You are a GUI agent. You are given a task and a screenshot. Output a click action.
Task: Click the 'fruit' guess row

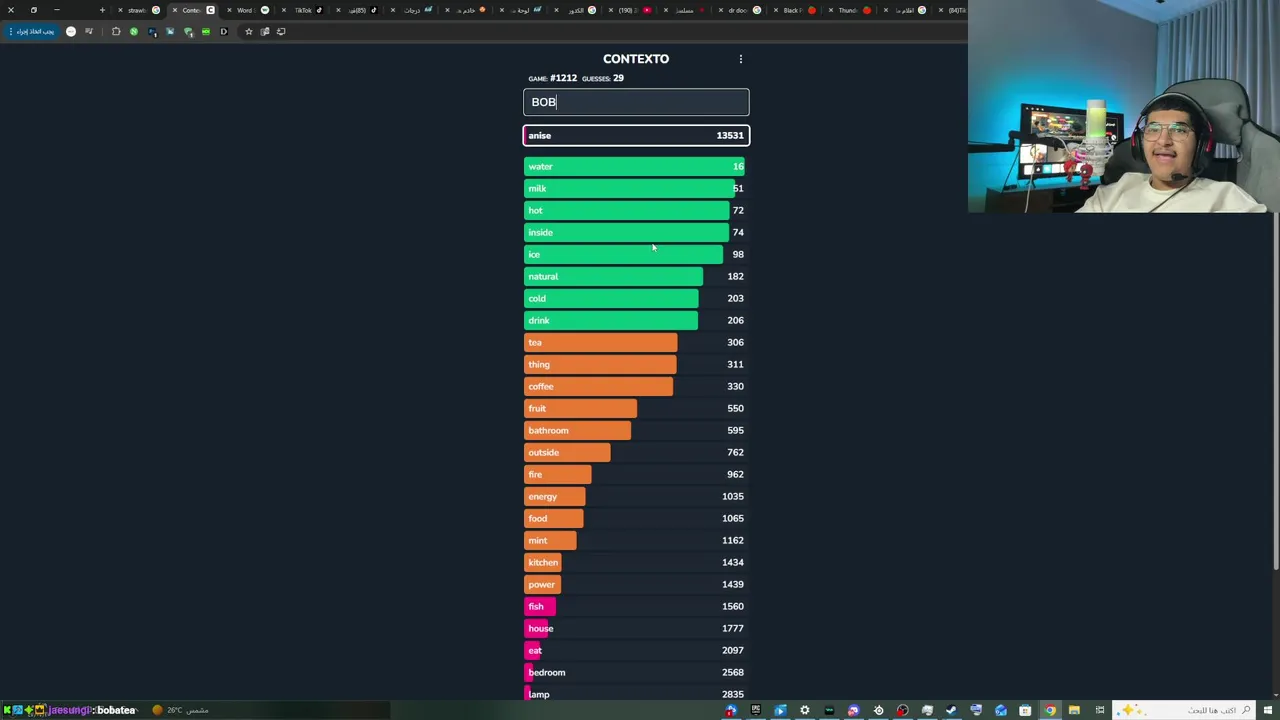tap(636, 409)
